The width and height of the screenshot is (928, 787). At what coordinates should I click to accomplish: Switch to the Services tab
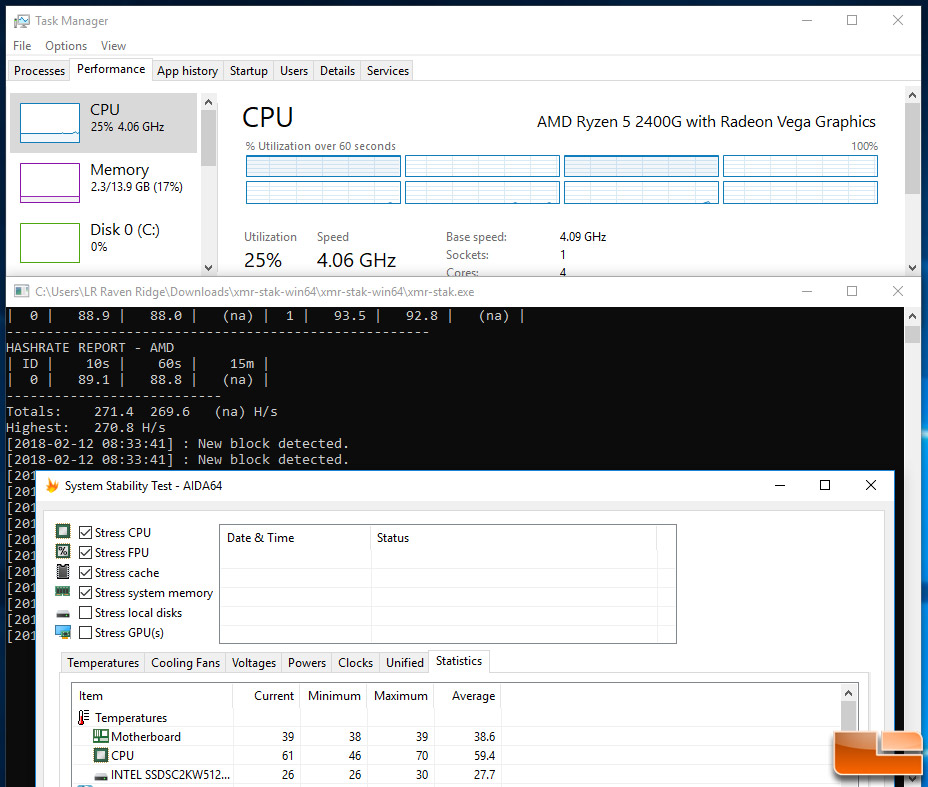pyautogui.click(x=388, y=70)
